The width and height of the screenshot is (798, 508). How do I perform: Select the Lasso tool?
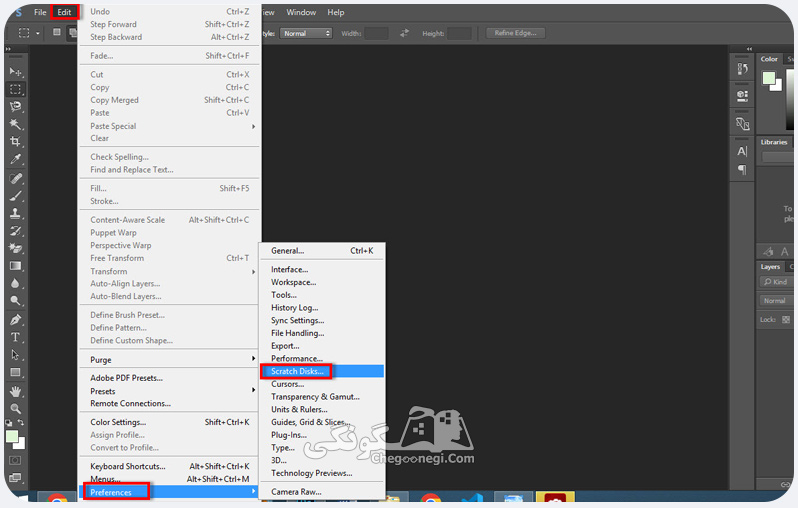(x=15, y=106)
